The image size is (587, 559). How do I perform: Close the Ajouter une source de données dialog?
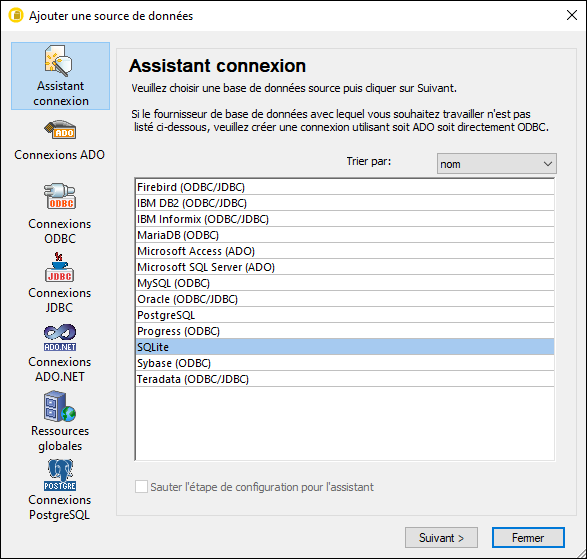(572, 15)
